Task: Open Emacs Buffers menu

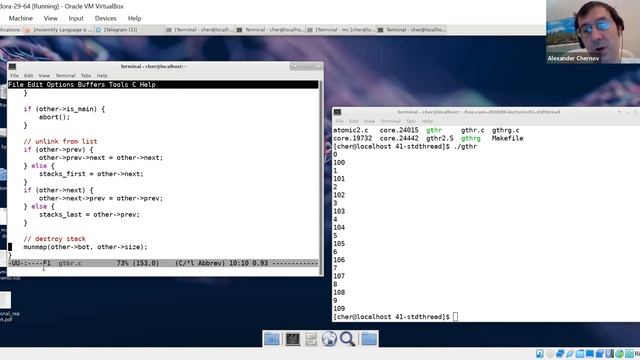Action: click(x=91, y=84)
